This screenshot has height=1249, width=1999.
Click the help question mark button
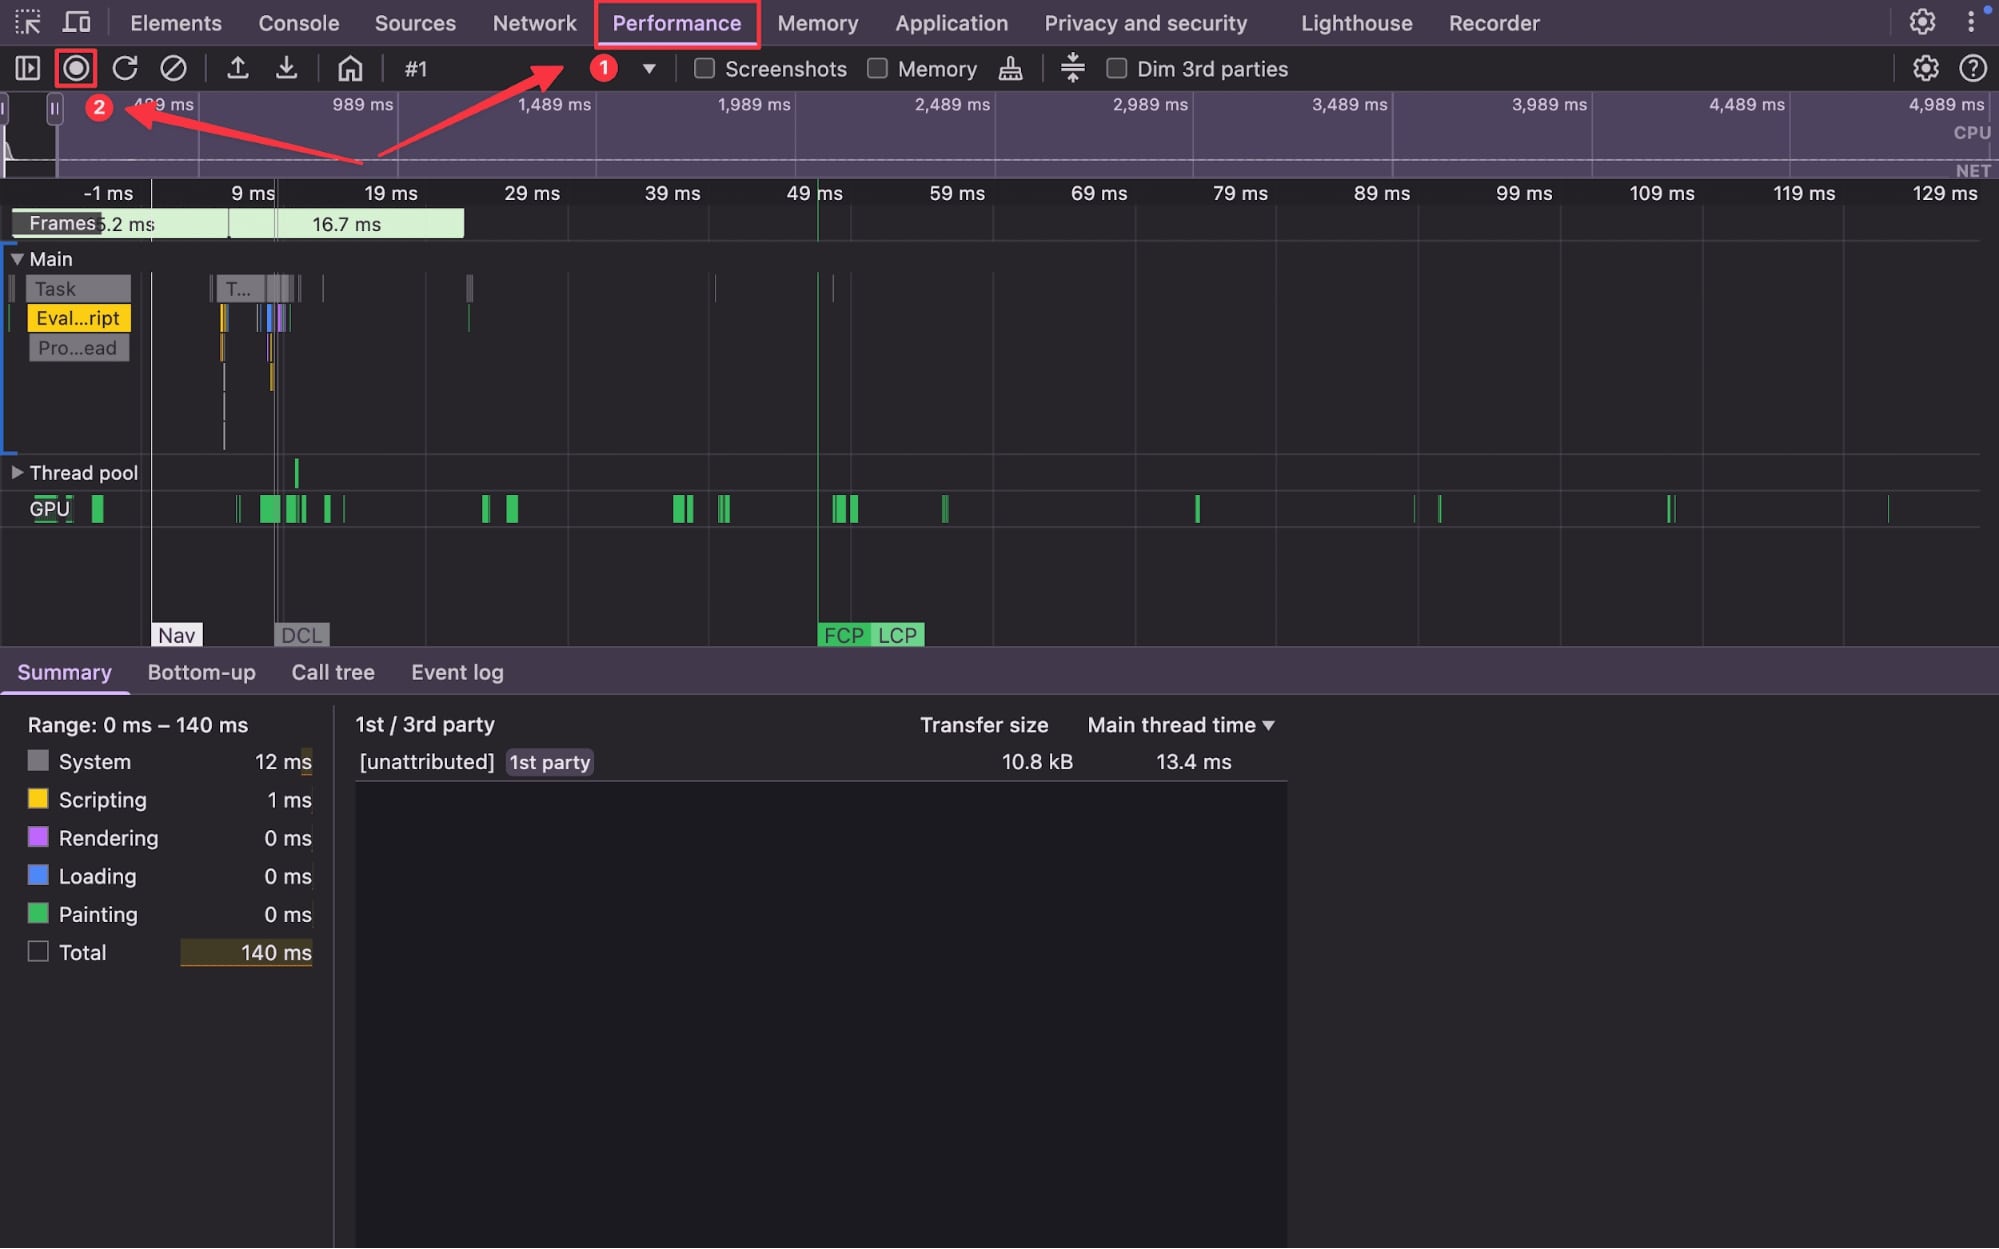1973,69
